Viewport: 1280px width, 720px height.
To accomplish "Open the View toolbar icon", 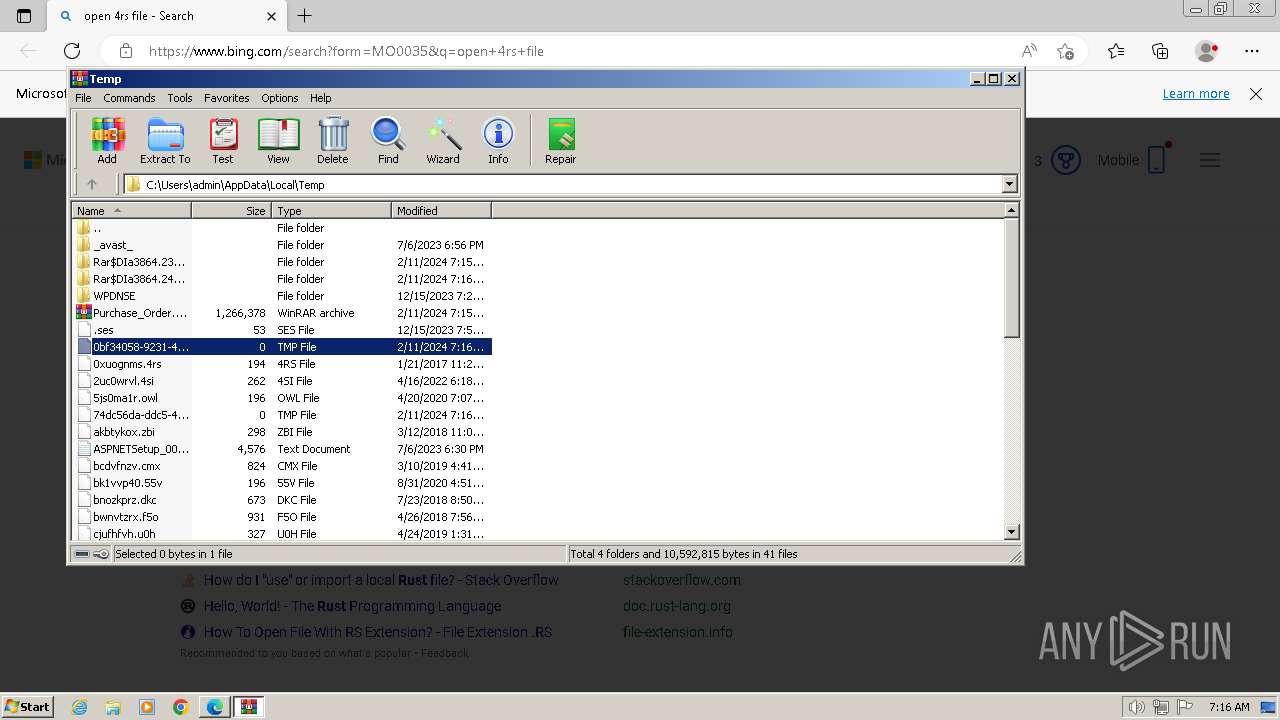I will click(278, 140).
